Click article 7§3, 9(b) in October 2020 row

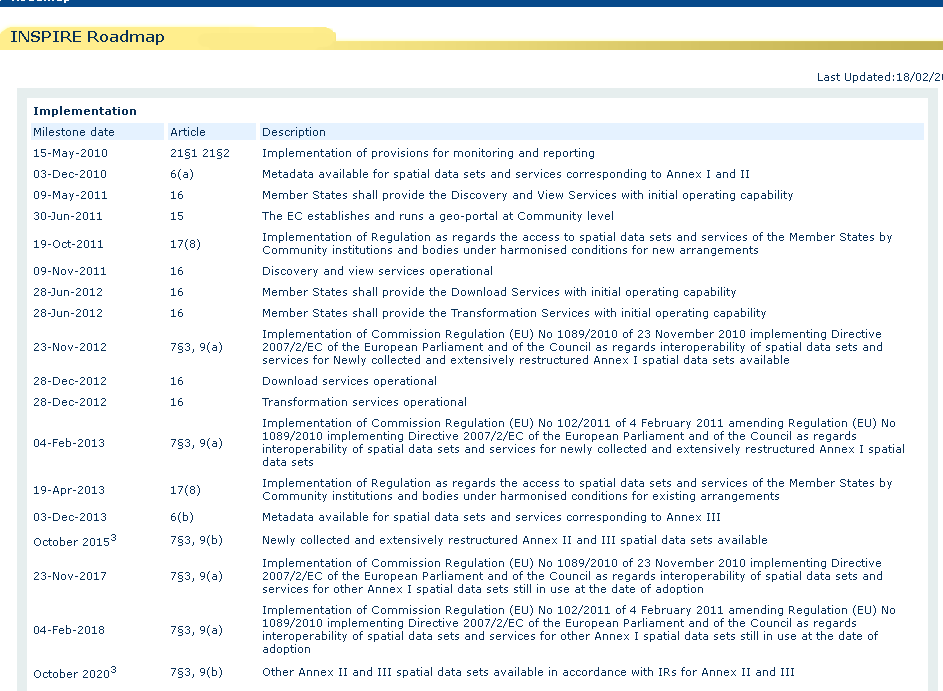pyautogui.click(x=197, y=672)
